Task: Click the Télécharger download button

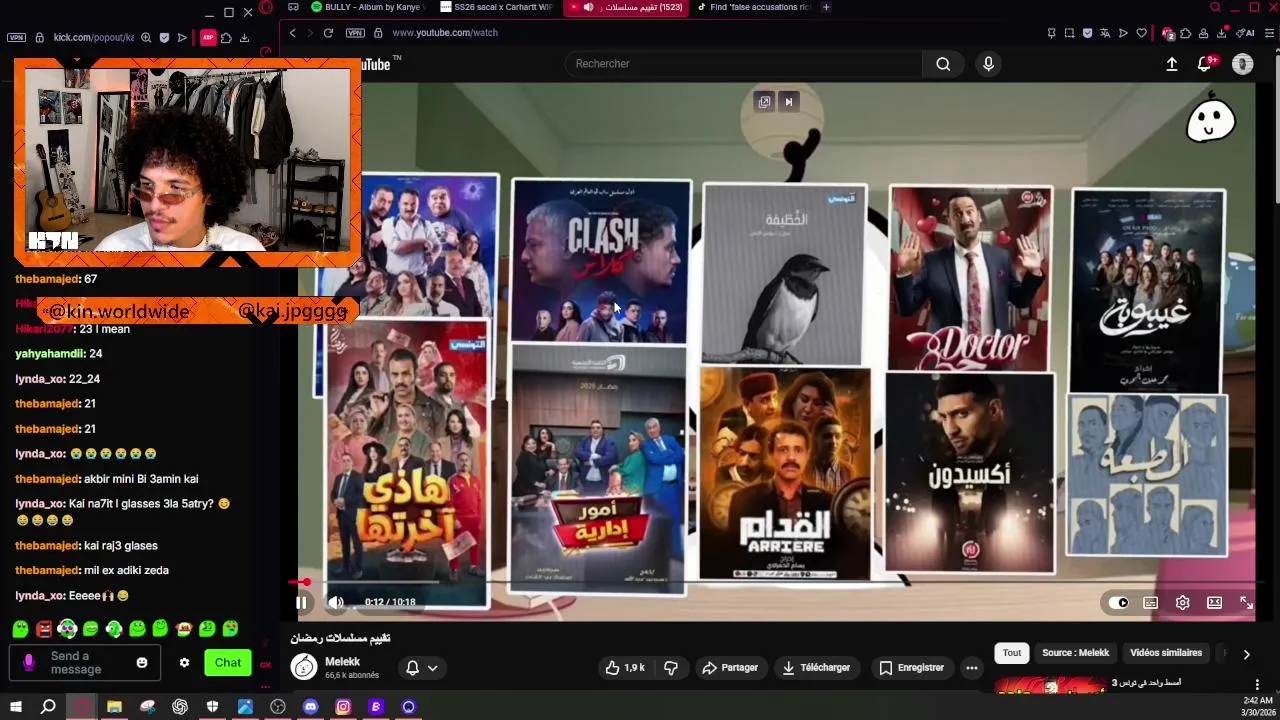Action: tap(816, 667)
